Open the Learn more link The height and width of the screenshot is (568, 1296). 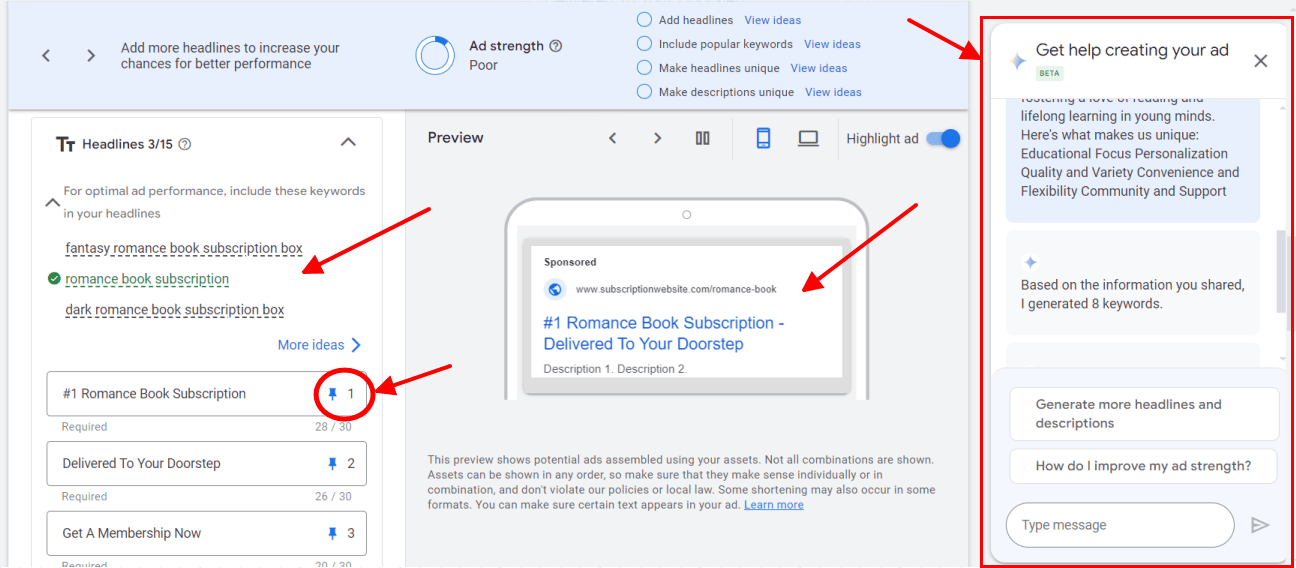[x=774, y=505]
